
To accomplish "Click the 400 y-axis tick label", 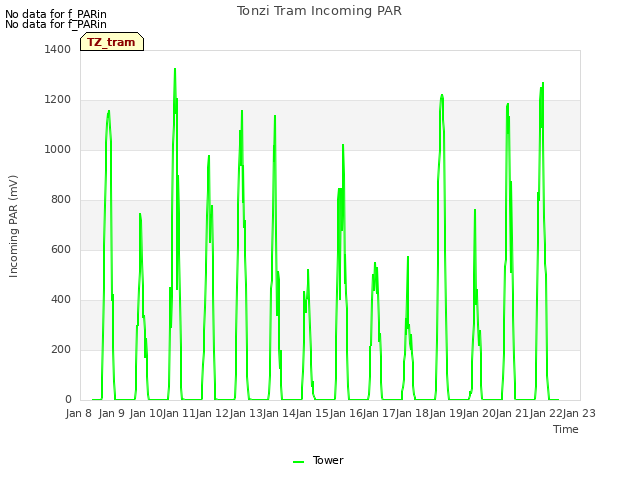I will [x=61, y=300].
